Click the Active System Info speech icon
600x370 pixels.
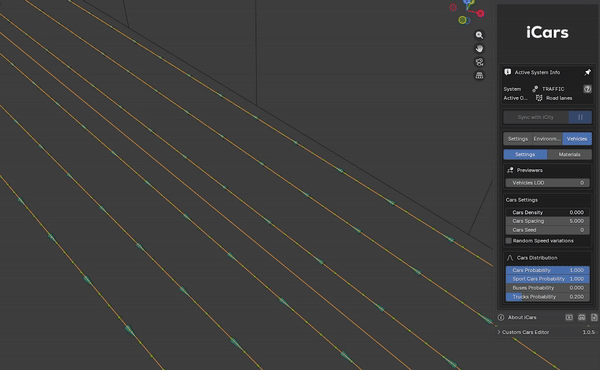point(508,72)
